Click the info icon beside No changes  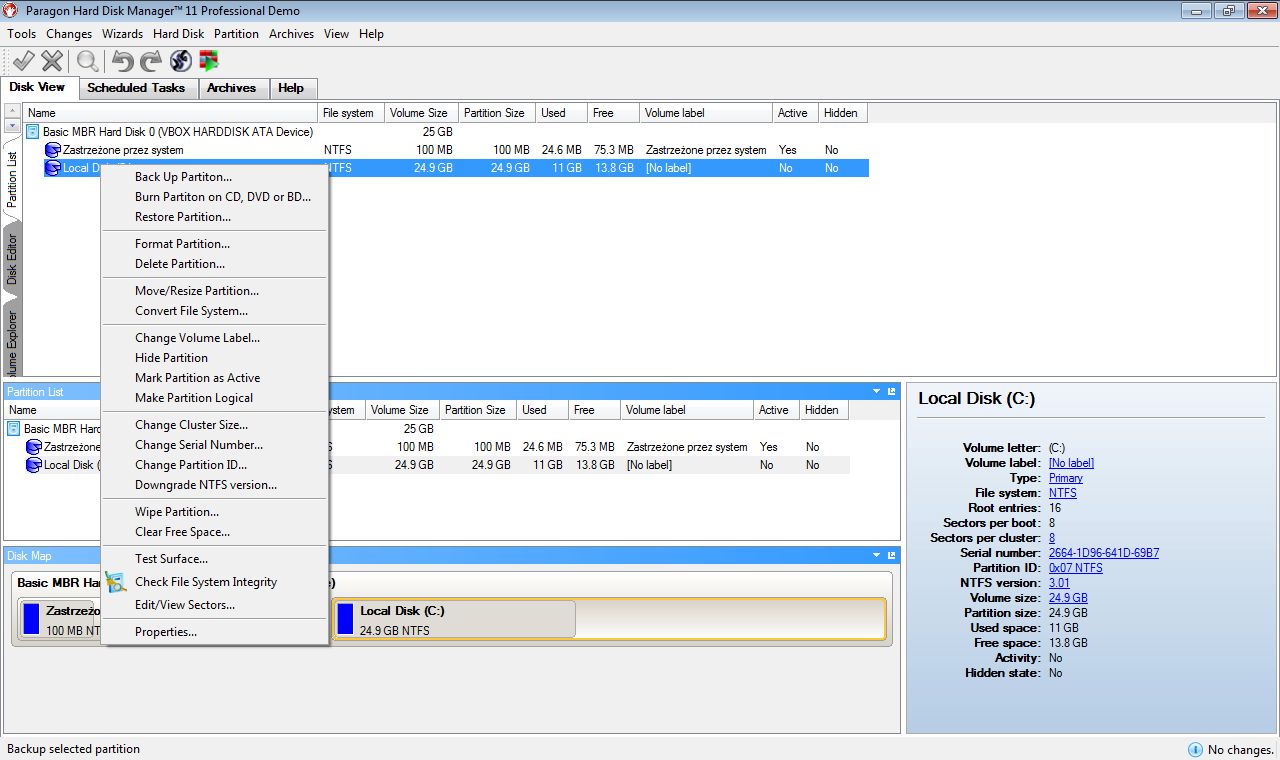(x=1194, y=749)
